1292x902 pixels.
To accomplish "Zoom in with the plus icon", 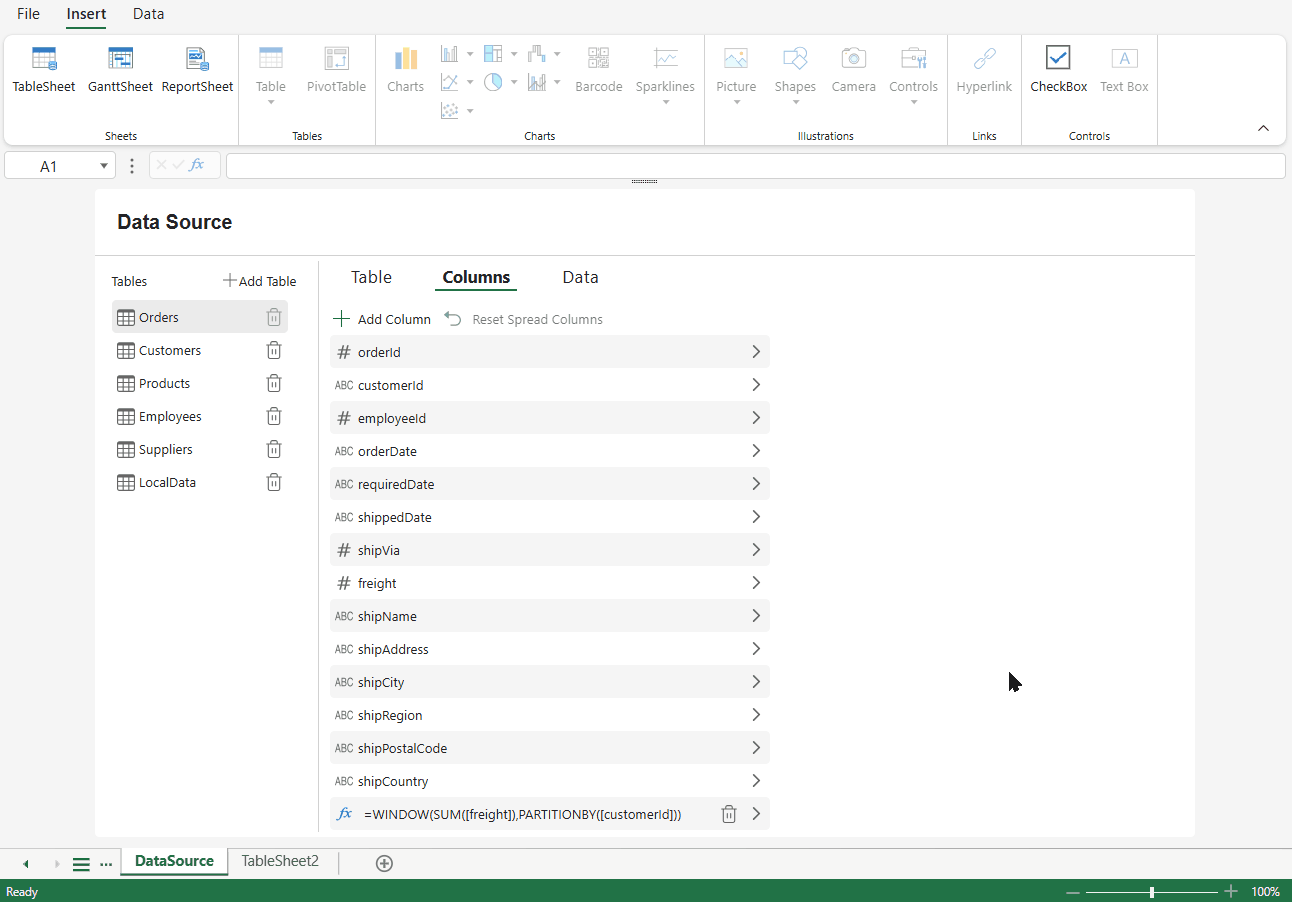I will (1231, 892).
